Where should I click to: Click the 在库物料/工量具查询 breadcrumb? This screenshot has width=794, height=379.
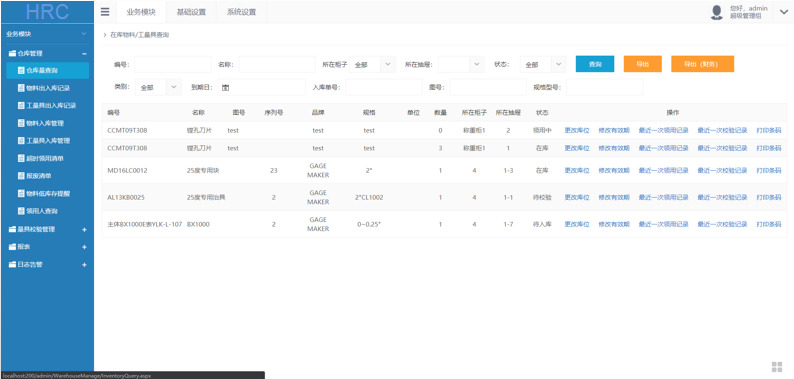point(140,35)
